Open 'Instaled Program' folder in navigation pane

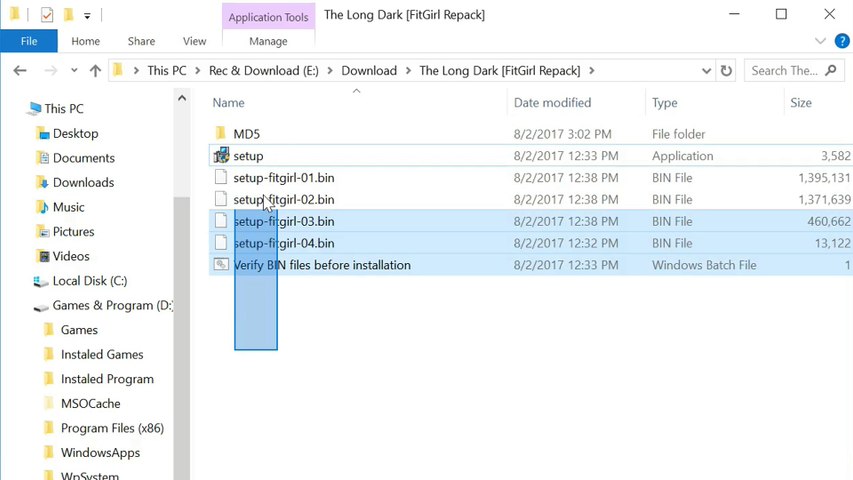[x=107, y=379]
